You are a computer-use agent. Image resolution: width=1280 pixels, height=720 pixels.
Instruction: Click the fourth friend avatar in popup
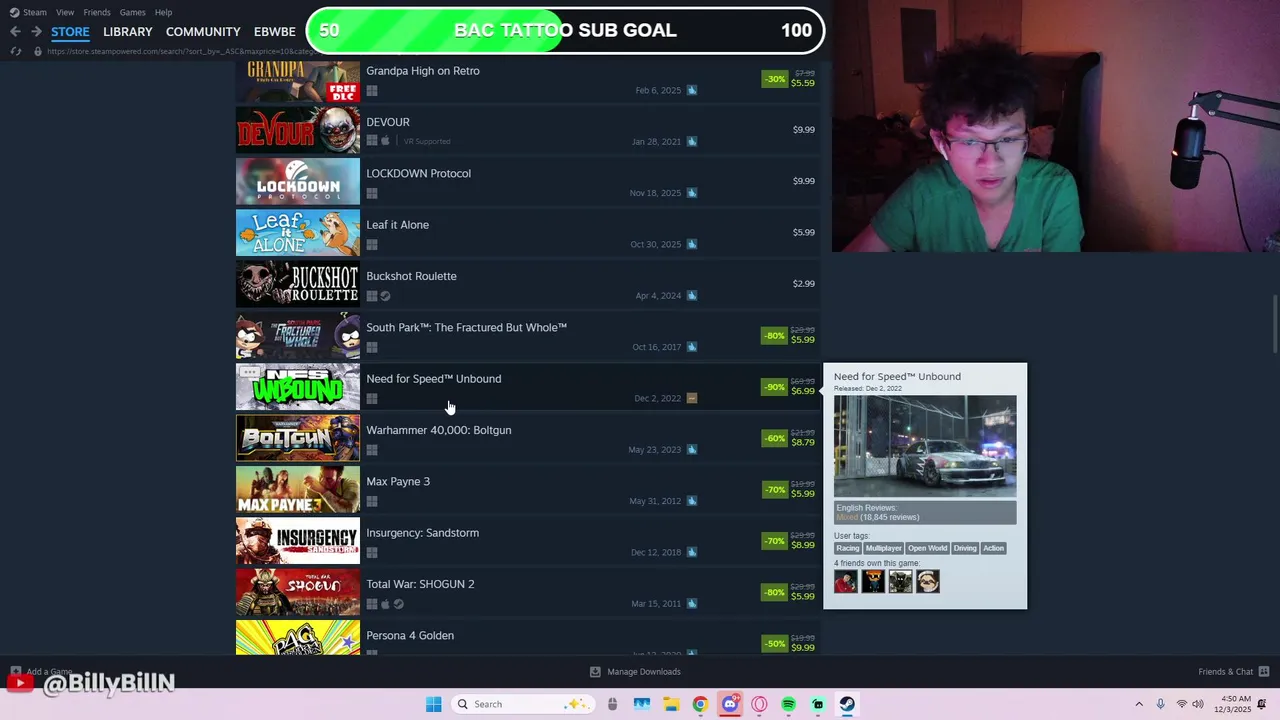(x=928, y=581)
